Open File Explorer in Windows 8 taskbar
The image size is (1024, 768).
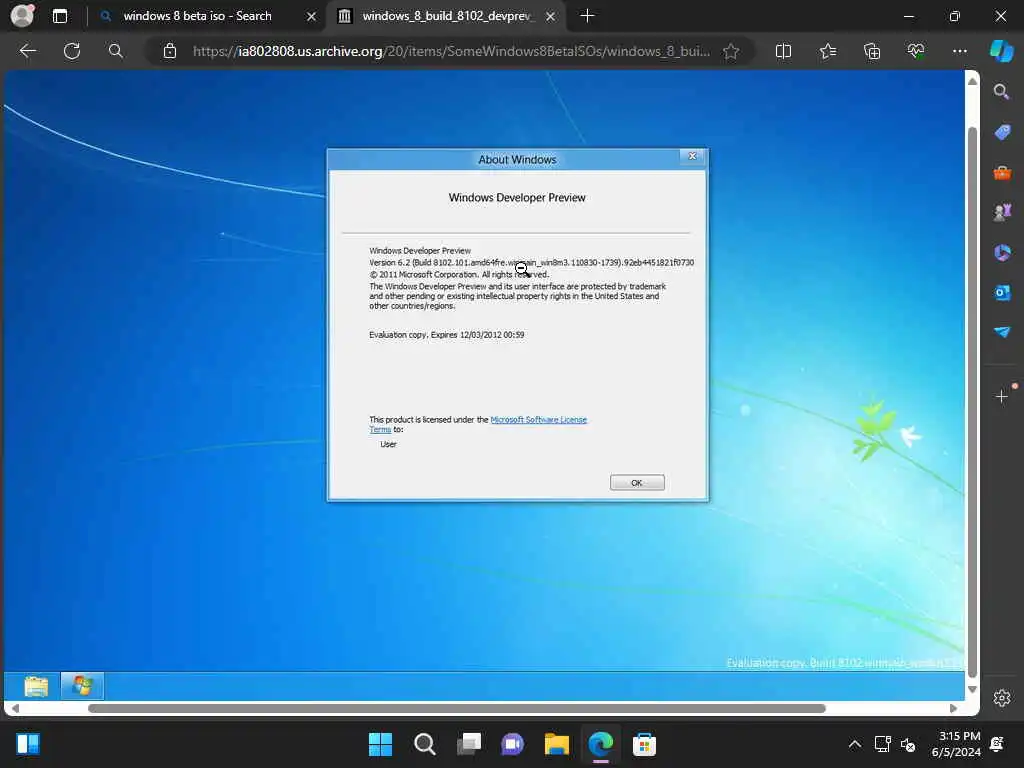click(x=36, y=686)
